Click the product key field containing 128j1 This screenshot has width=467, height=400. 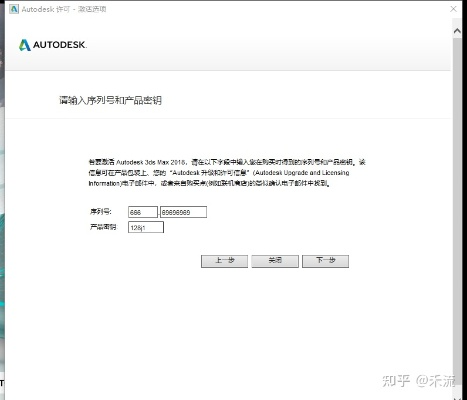pyautogui.click(x=146, y=227)
